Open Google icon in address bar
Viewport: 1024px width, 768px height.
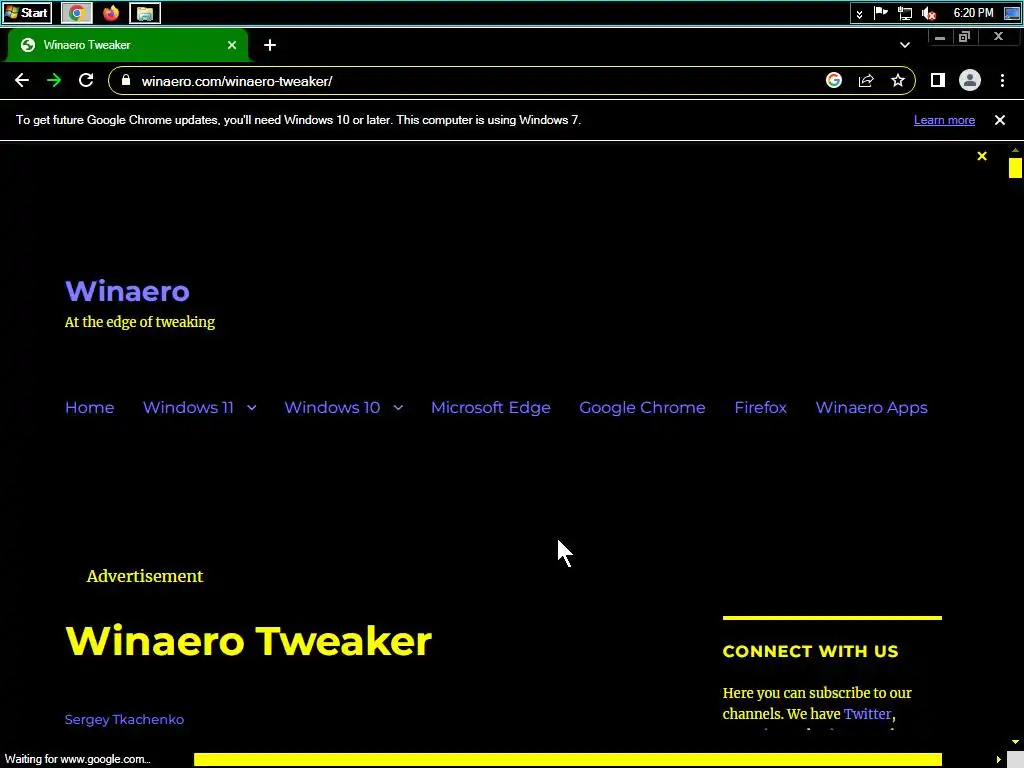[x=833, y=80]
